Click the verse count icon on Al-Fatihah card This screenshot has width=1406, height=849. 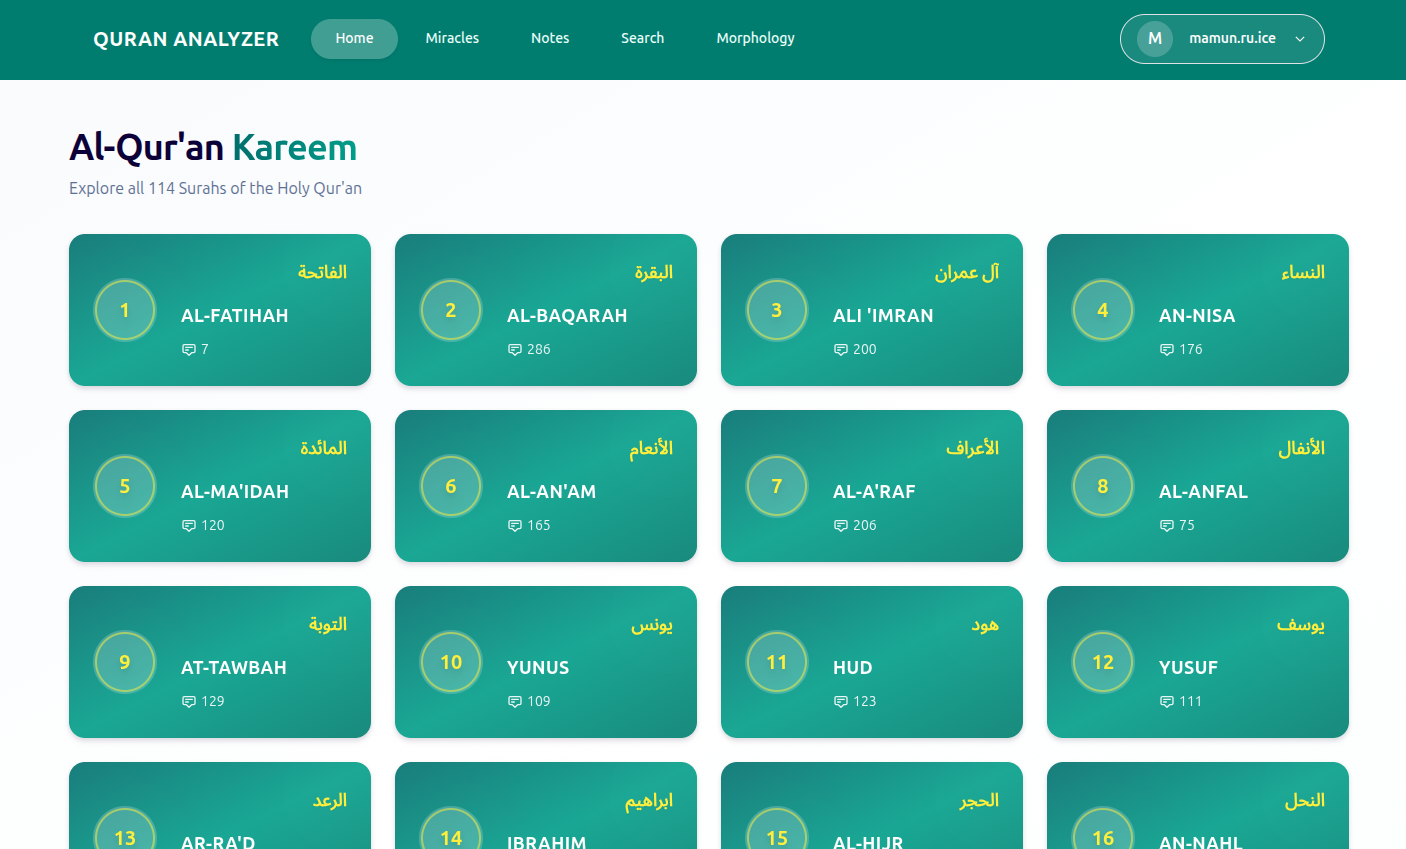[x=188, y=349]
